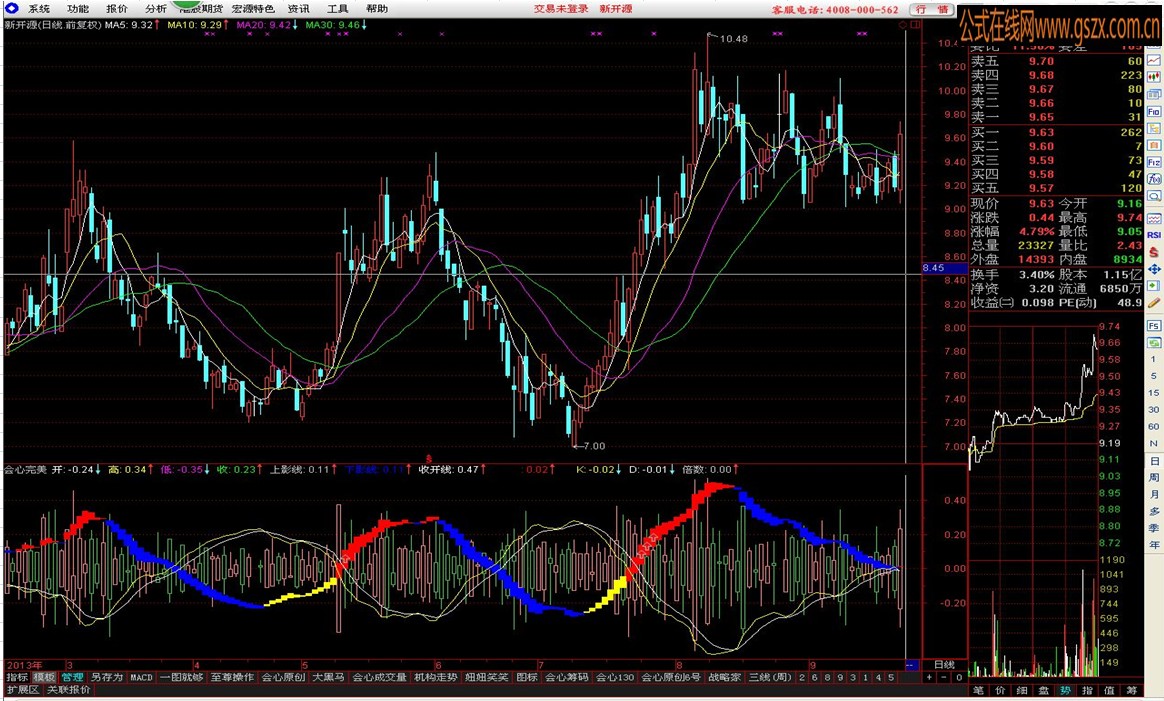This screenshot has height=701, width=1164.
Task: Click the 行情 button at top
Action: [932, 9]
